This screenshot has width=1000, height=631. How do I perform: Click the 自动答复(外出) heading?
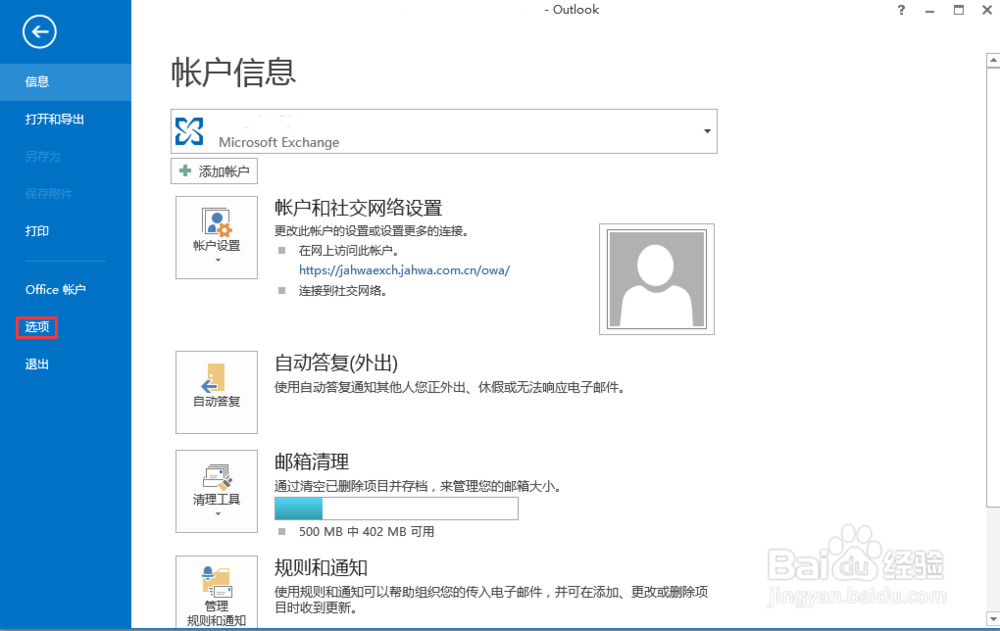[336, 363]
